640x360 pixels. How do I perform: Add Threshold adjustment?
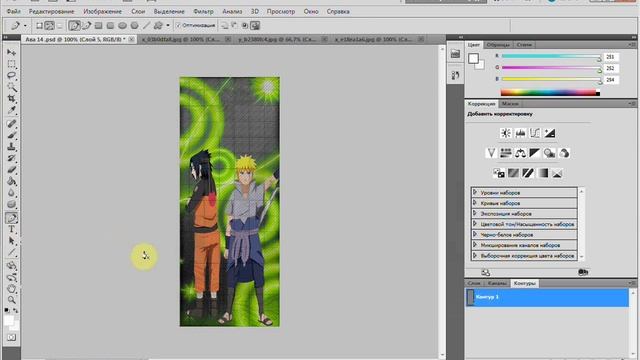tap(528, 173)
